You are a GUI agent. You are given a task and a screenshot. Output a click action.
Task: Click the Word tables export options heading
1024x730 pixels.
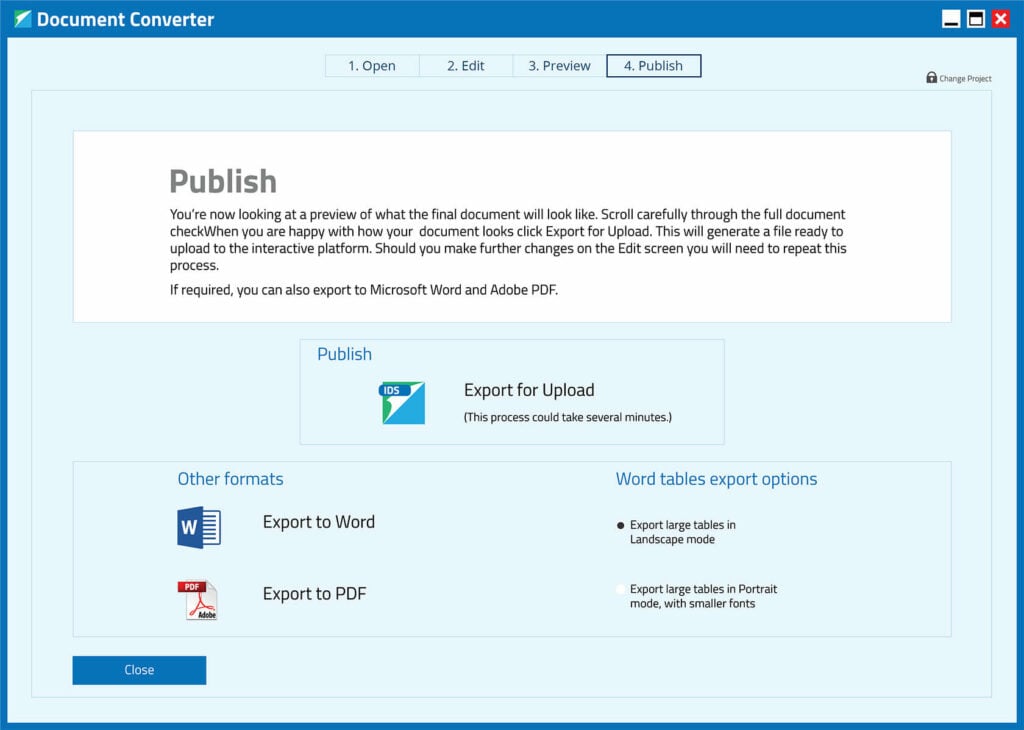tap(717, 479)
